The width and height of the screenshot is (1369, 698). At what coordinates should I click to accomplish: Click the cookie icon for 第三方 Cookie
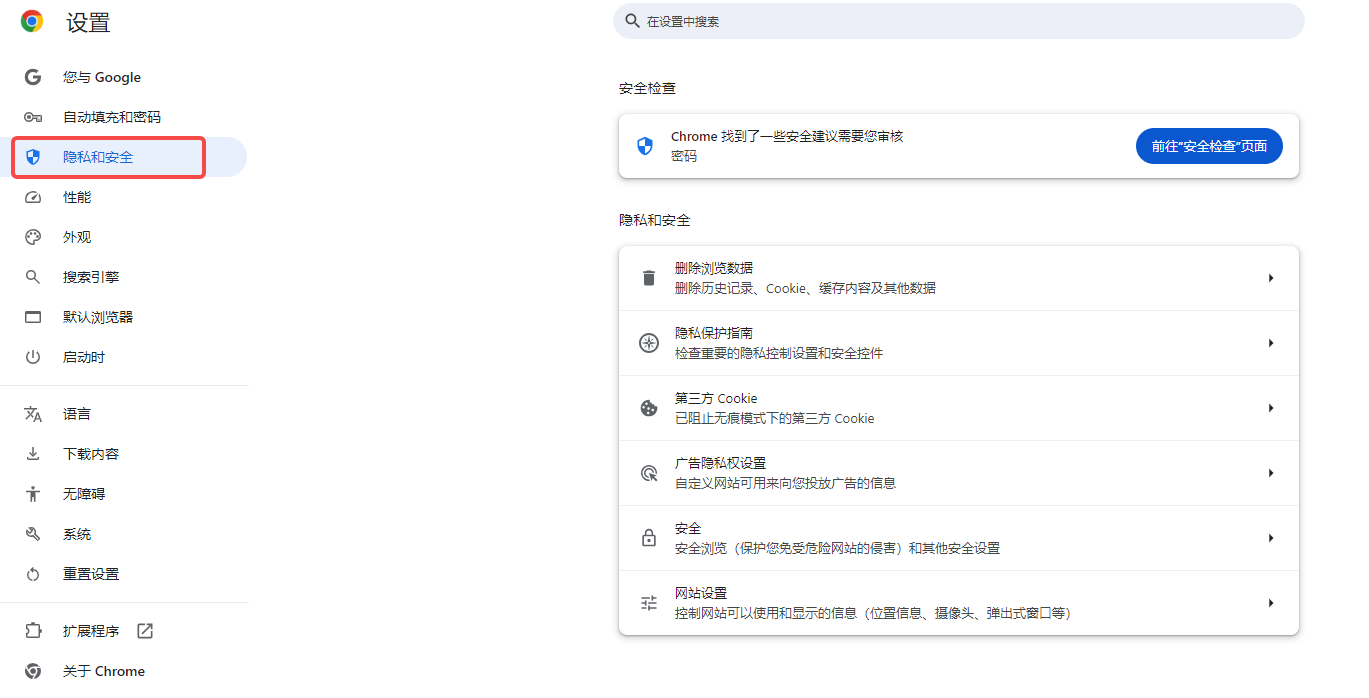pyautogui.click(x=649, y=408)
